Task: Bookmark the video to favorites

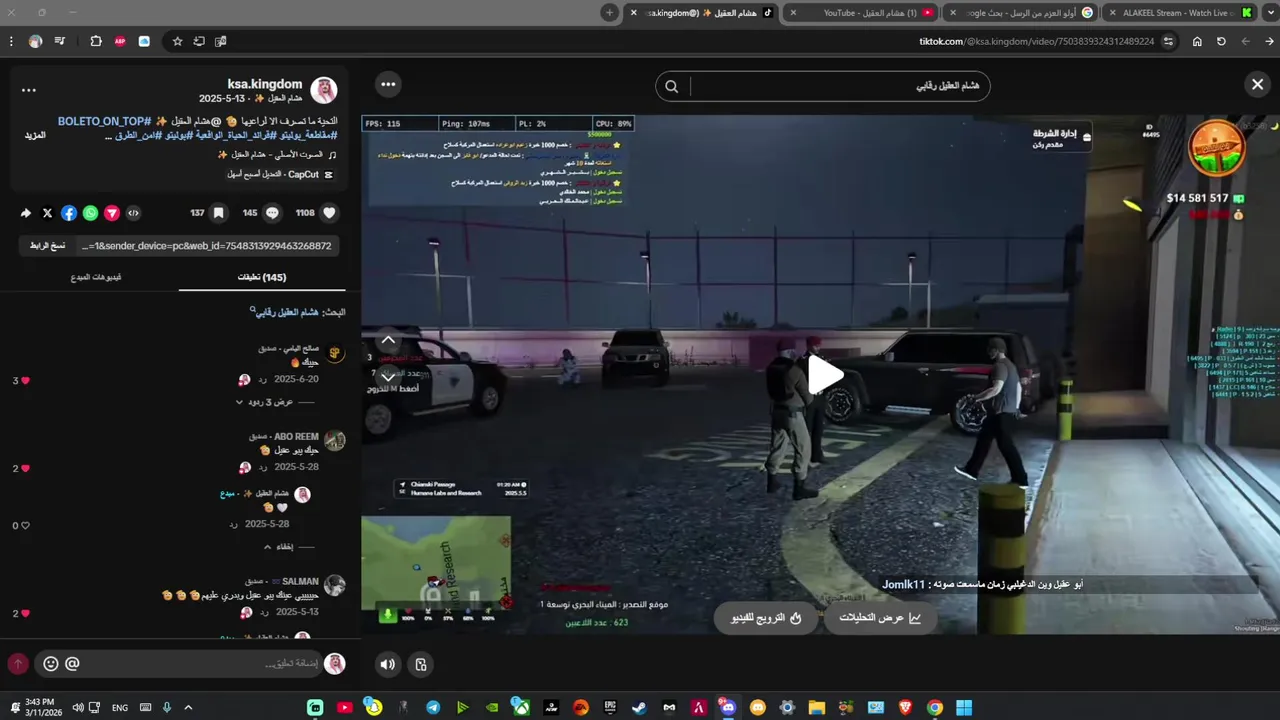Action: [218, 213]
